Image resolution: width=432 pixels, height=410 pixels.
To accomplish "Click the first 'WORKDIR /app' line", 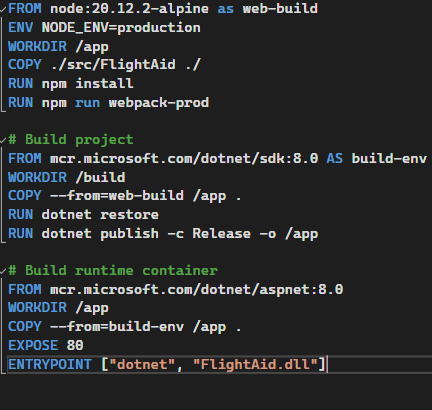I will click(58, 46).
